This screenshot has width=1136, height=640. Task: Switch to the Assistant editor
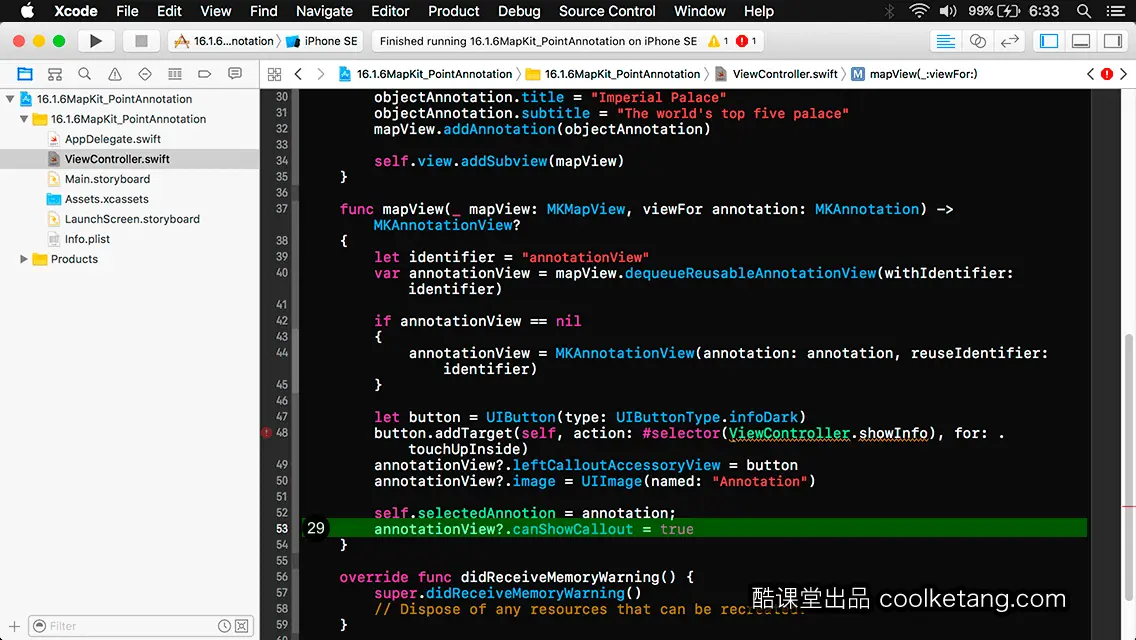pos(977,41)
